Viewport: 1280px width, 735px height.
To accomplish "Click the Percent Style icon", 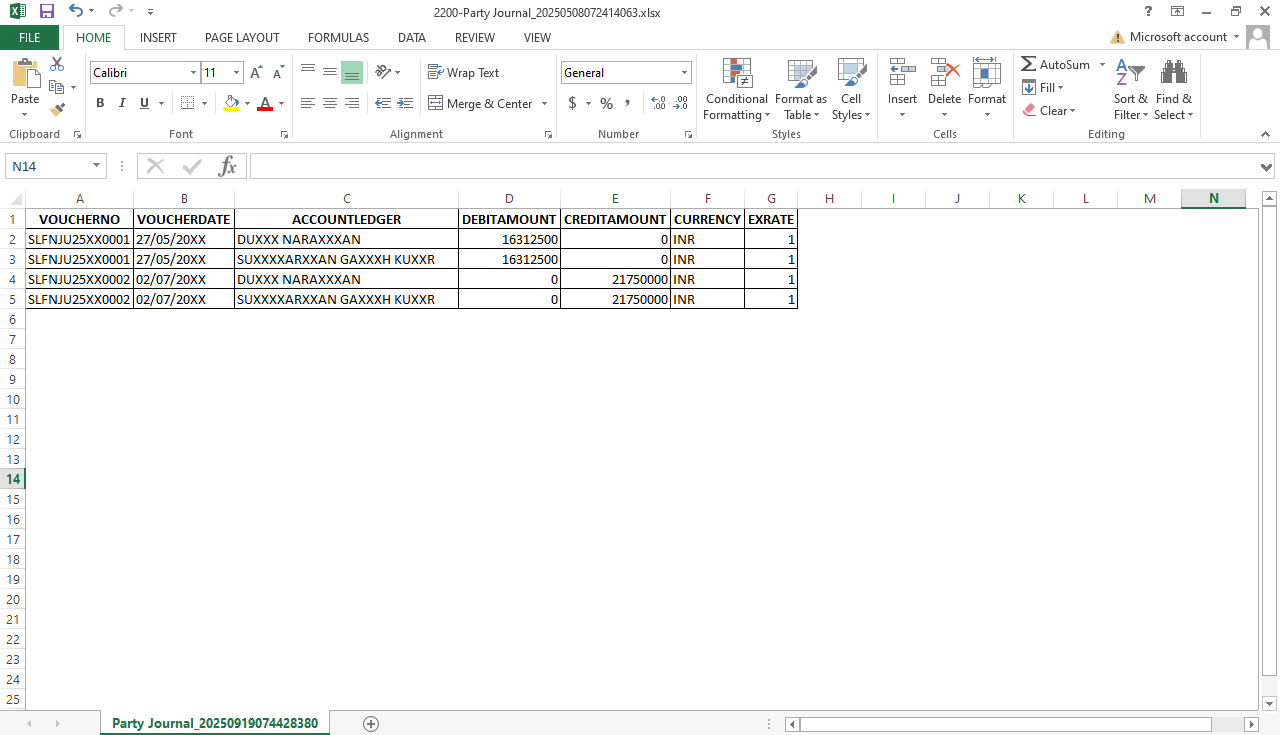I will point(606,103).
